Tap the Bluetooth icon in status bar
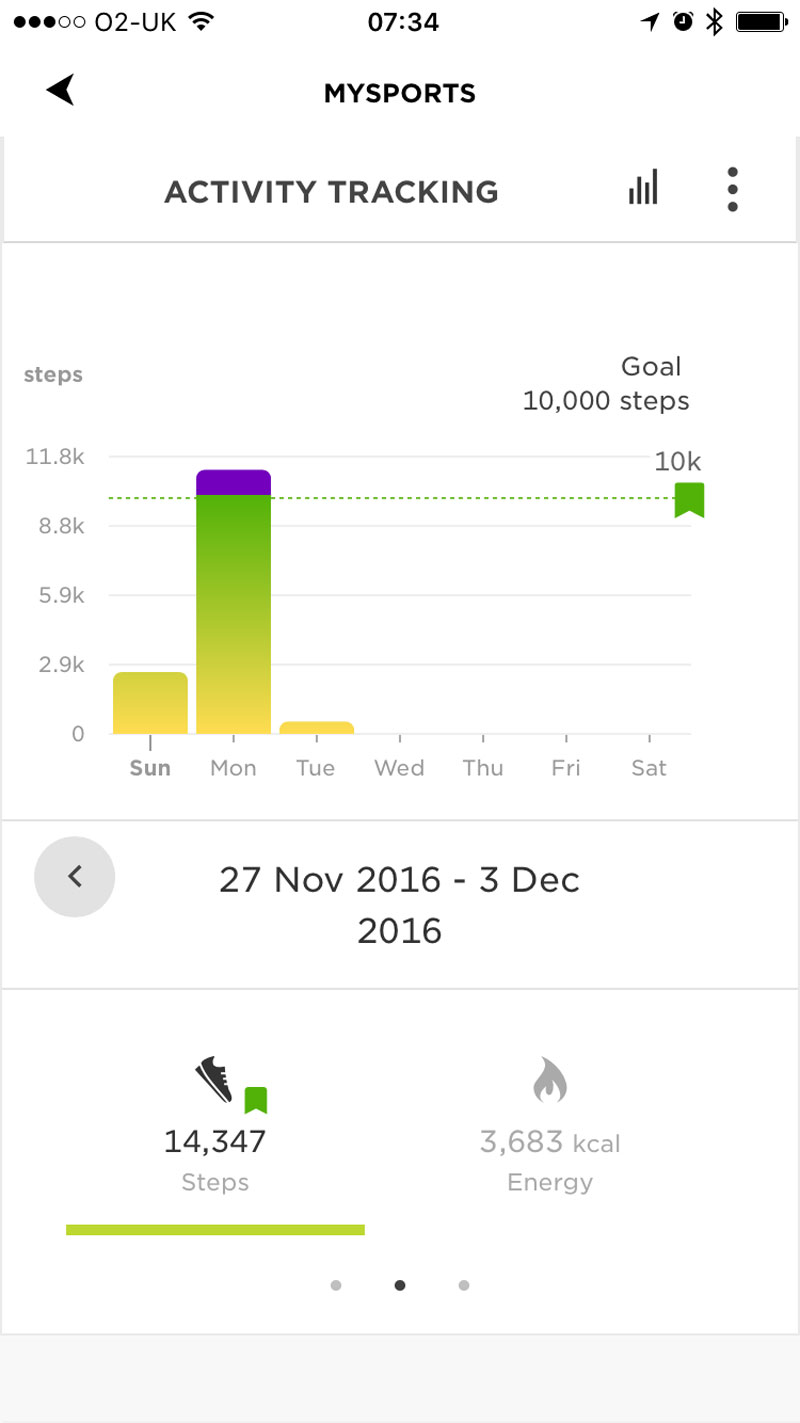This screenshot has width=800, height=1423. coord(713,22)
